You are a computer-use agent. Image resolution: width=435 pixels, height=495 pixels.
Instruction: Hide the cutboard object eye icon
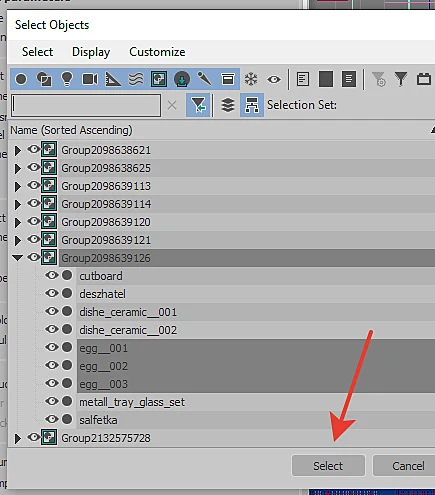(x=52, y=275)
